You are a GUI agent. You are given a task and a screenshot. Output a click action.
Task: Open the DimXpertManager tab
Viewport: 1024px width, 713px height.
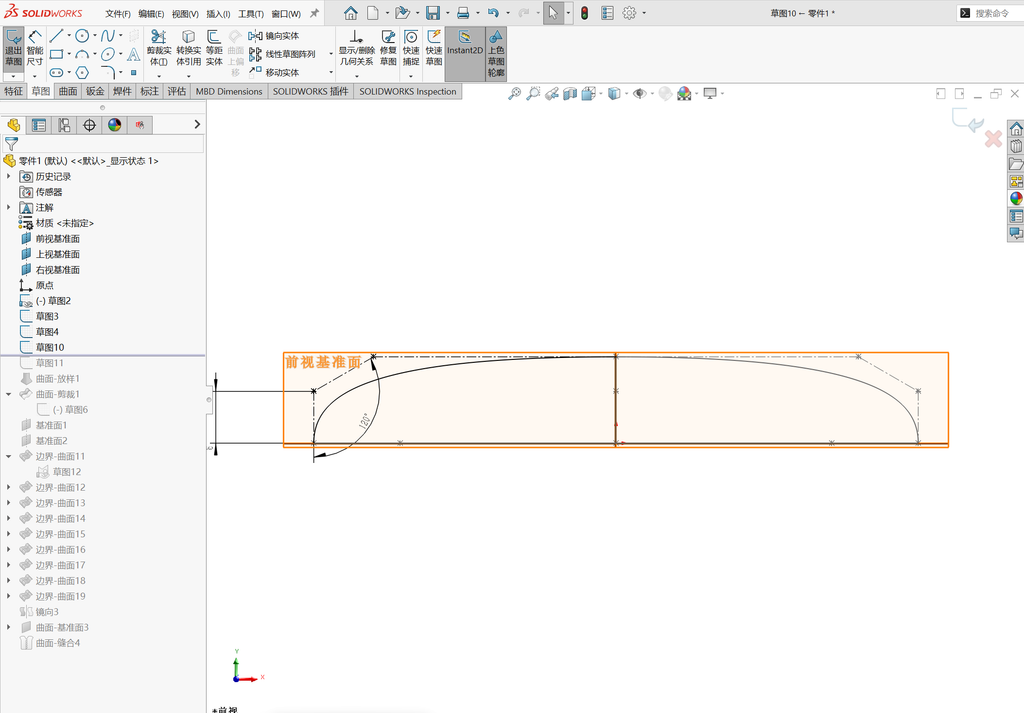(89, 125)
